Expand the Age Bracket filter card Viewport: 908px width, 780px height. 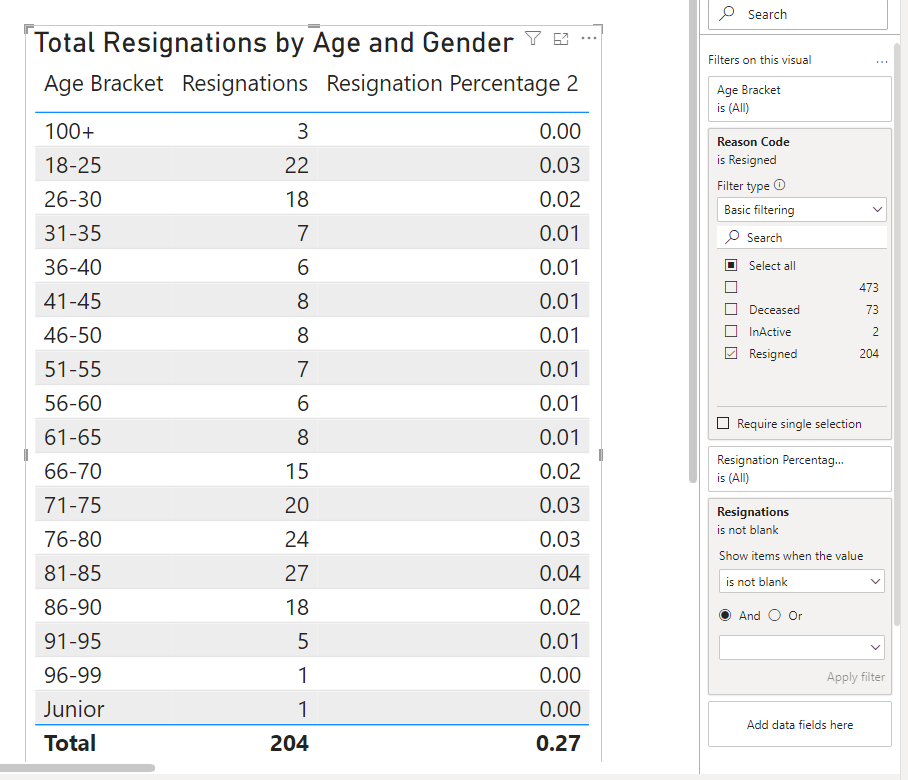[799, 99]
